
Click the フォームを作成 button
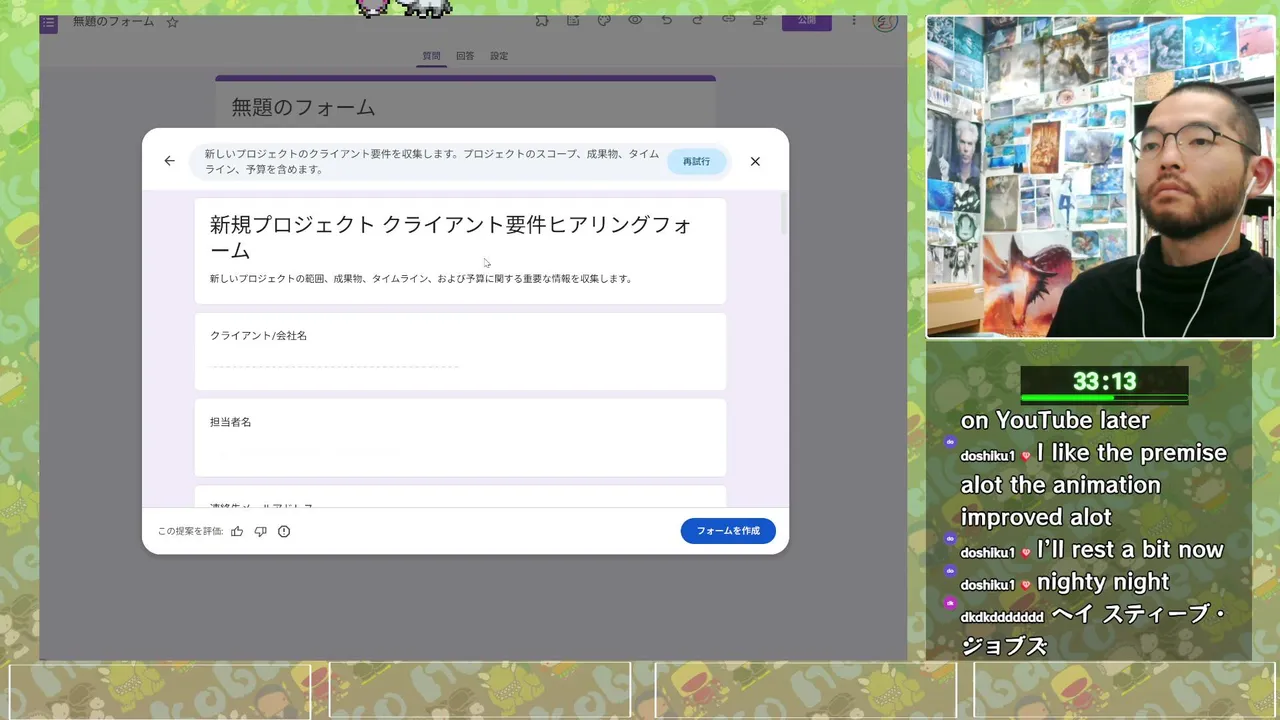click(x=728, y=531)
